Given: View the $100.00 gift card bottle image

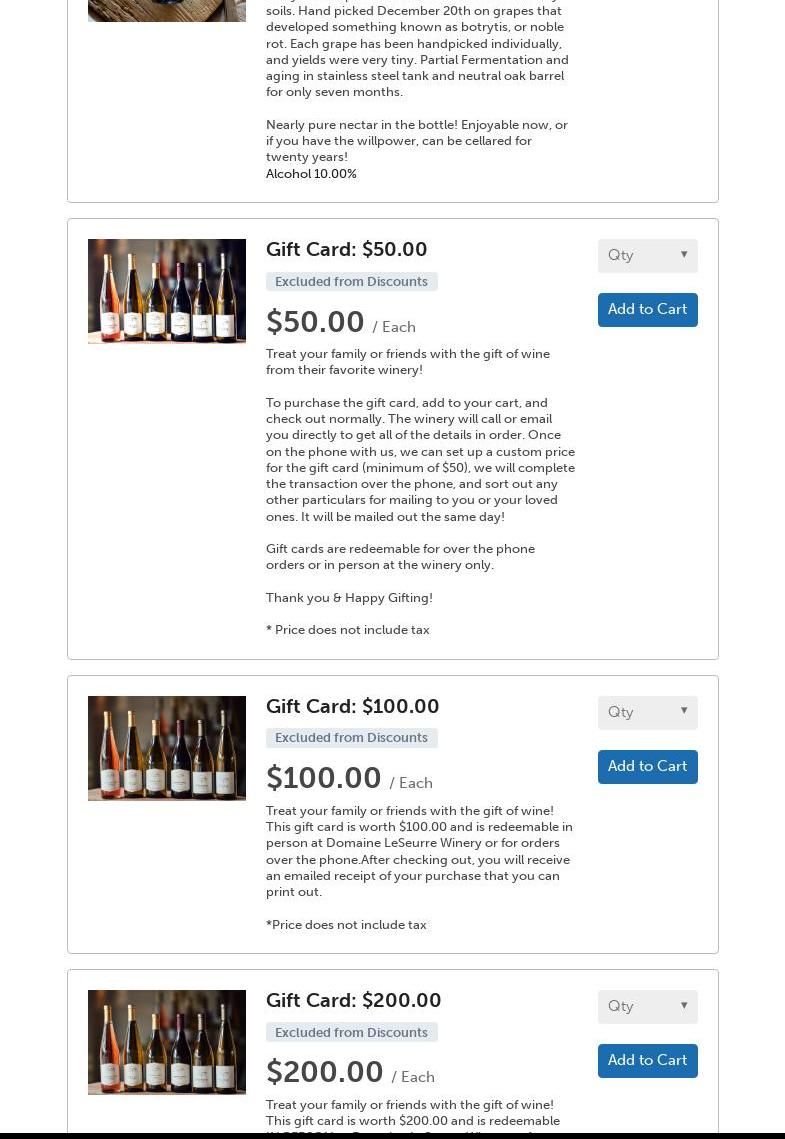Looking at the screenshot, I should pyautogui.click(x=167, y=748).
